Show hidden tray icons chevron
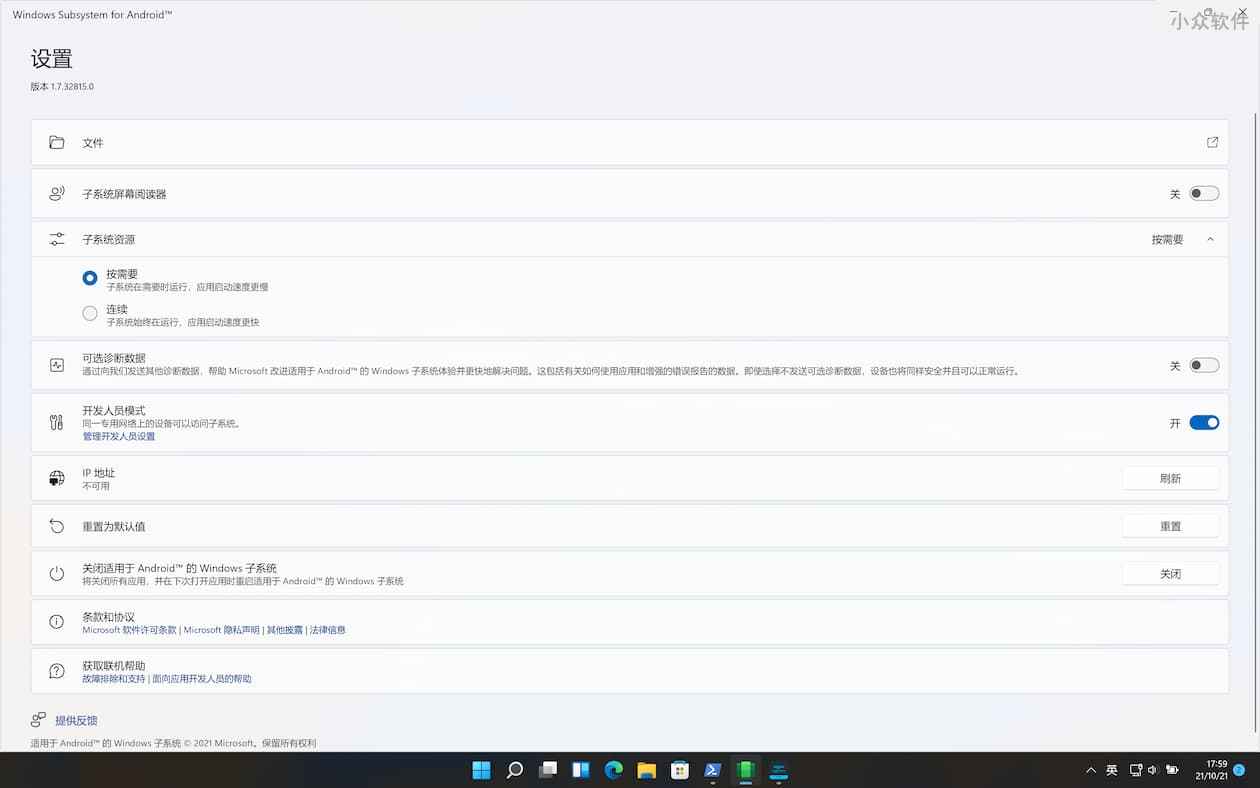This screenshot has width=1260, height=788. pyautogui.click(x=1091, y=770)
